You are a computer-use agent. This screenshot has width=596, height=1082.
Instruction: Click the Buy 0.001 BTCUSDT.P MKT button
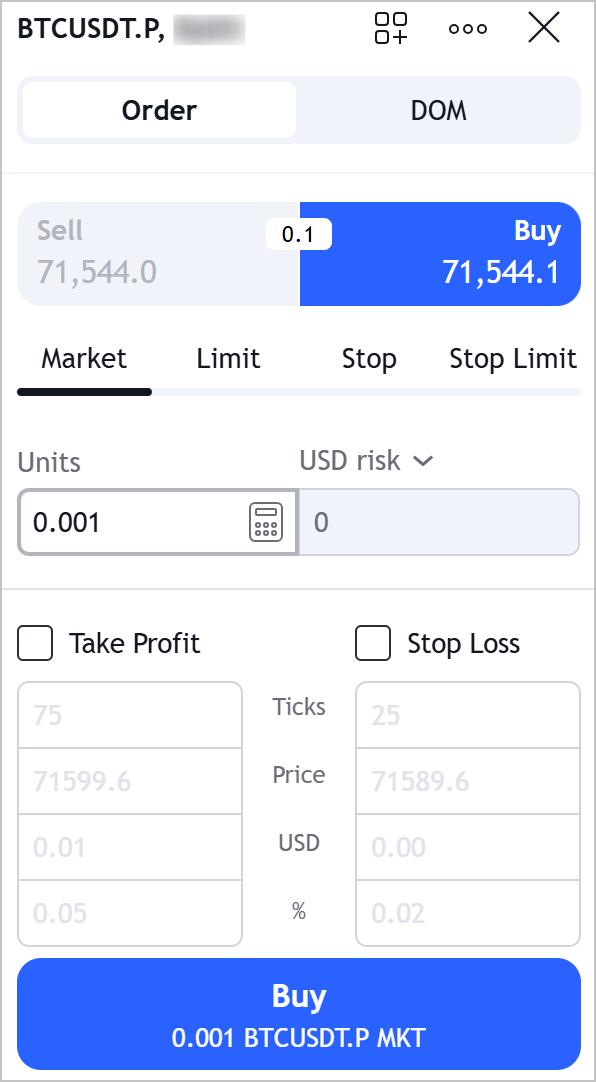pyautogui.click(x=299, y=1014)
